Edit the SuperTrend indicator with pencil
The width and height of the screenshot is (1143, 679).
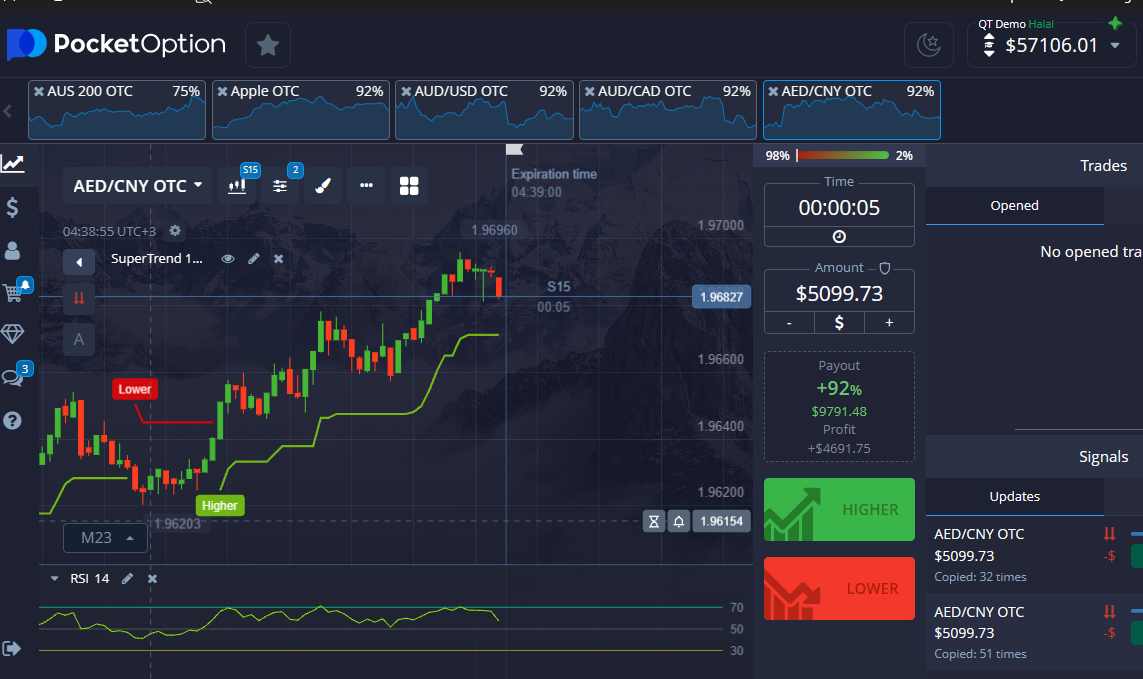(254, 259)
